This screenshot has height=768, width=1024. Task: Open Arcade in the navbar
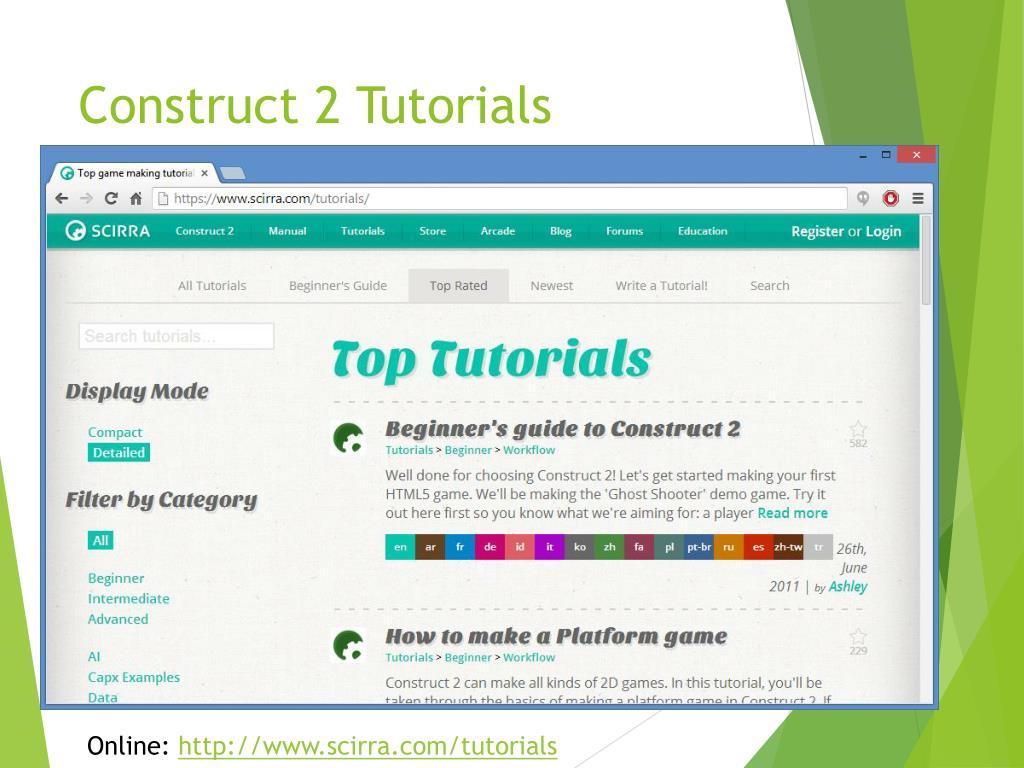point(498,231)
